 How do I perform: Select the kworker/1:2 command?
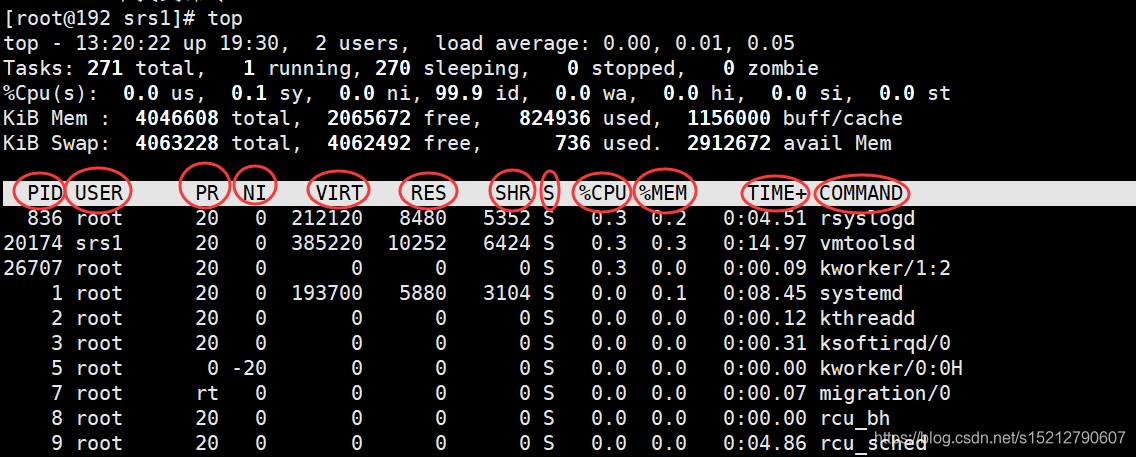[x=885, y=268]
